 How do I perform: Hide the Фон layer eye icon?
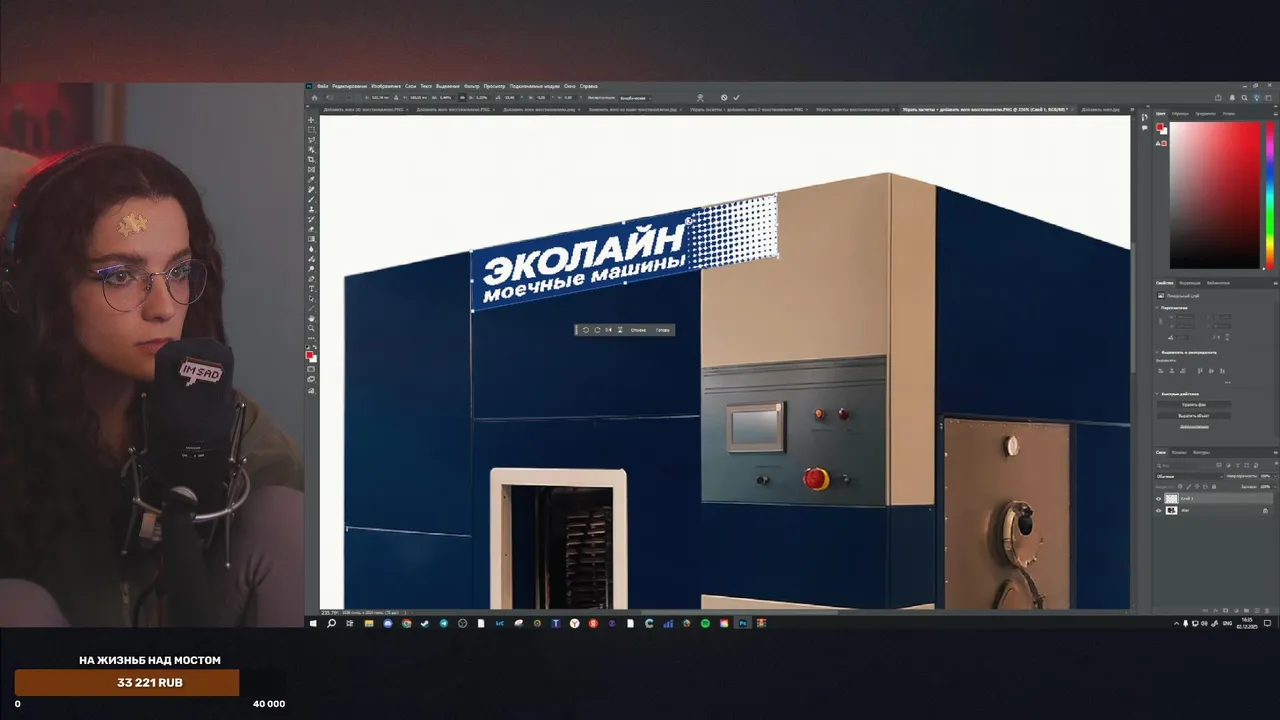click(x=1158, y=510)
